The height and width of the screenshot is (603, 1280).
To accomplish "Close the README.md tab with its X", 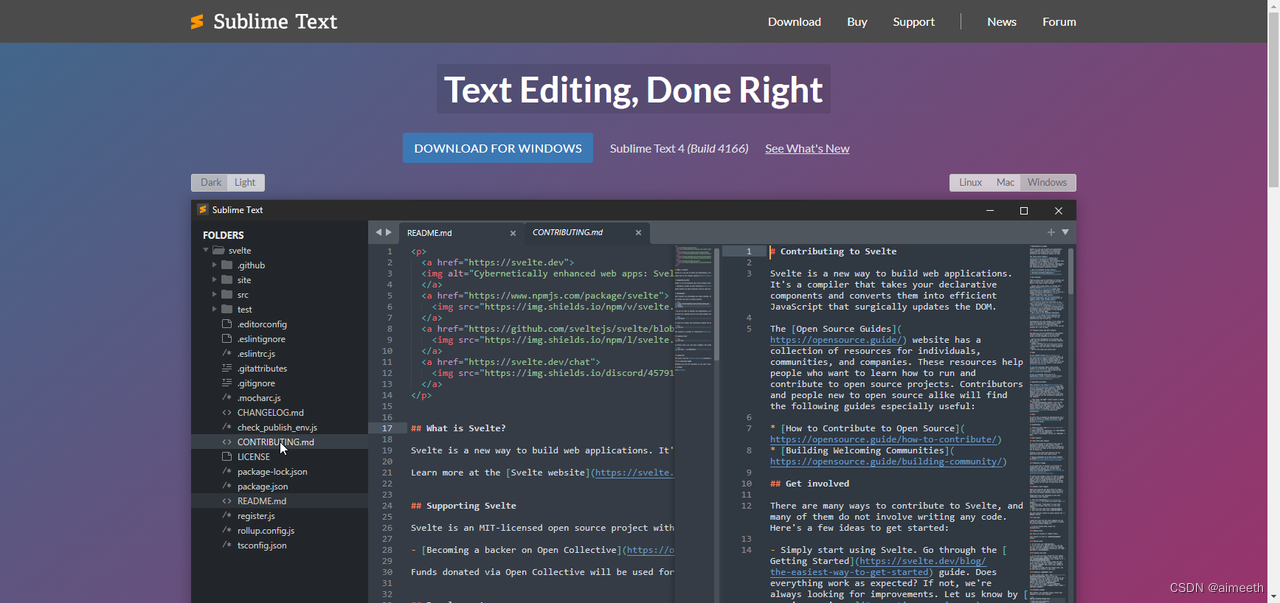I will (x=513, y=233).
